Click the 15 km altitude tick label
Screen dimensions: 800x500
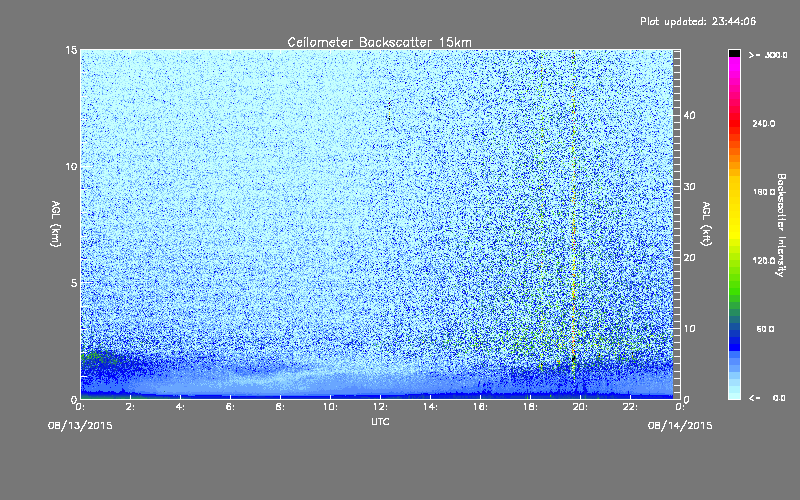pos(71,50)
